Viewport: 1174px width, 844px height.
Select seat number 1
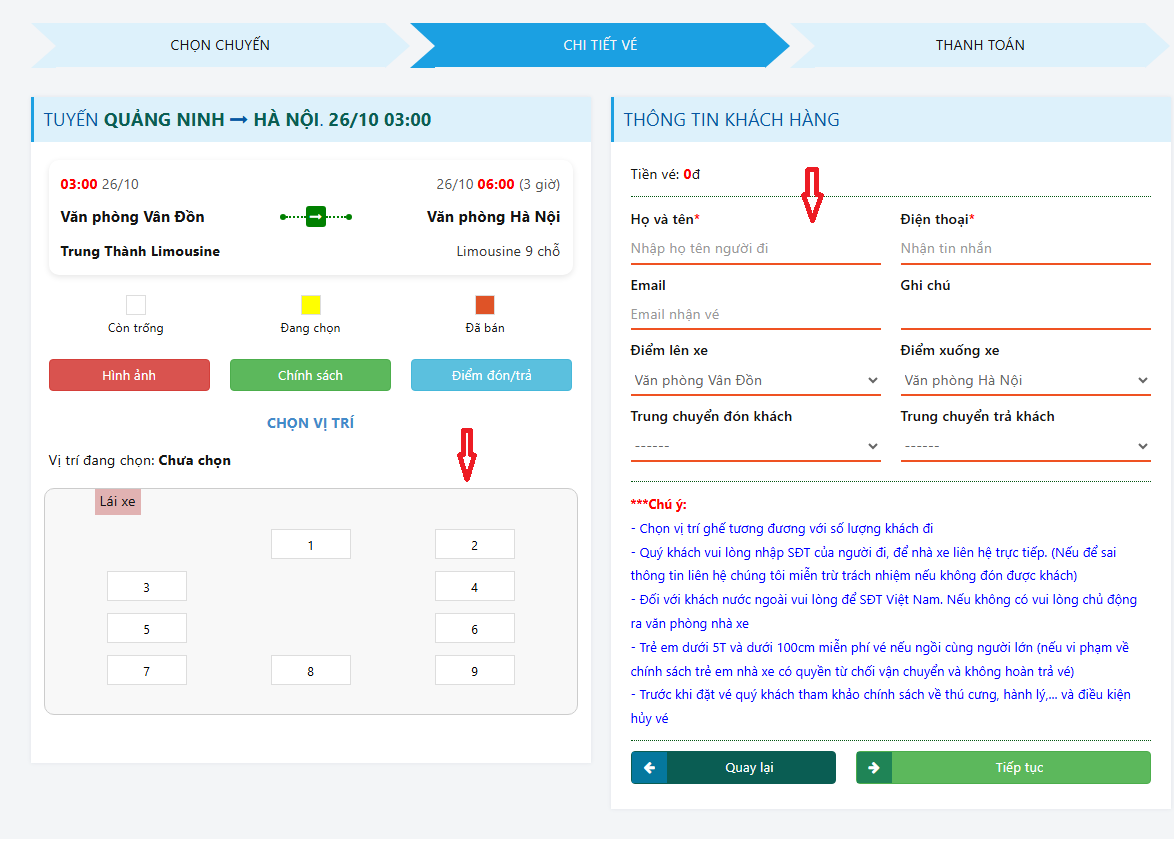pyautogui.click(x=310, y=545)
